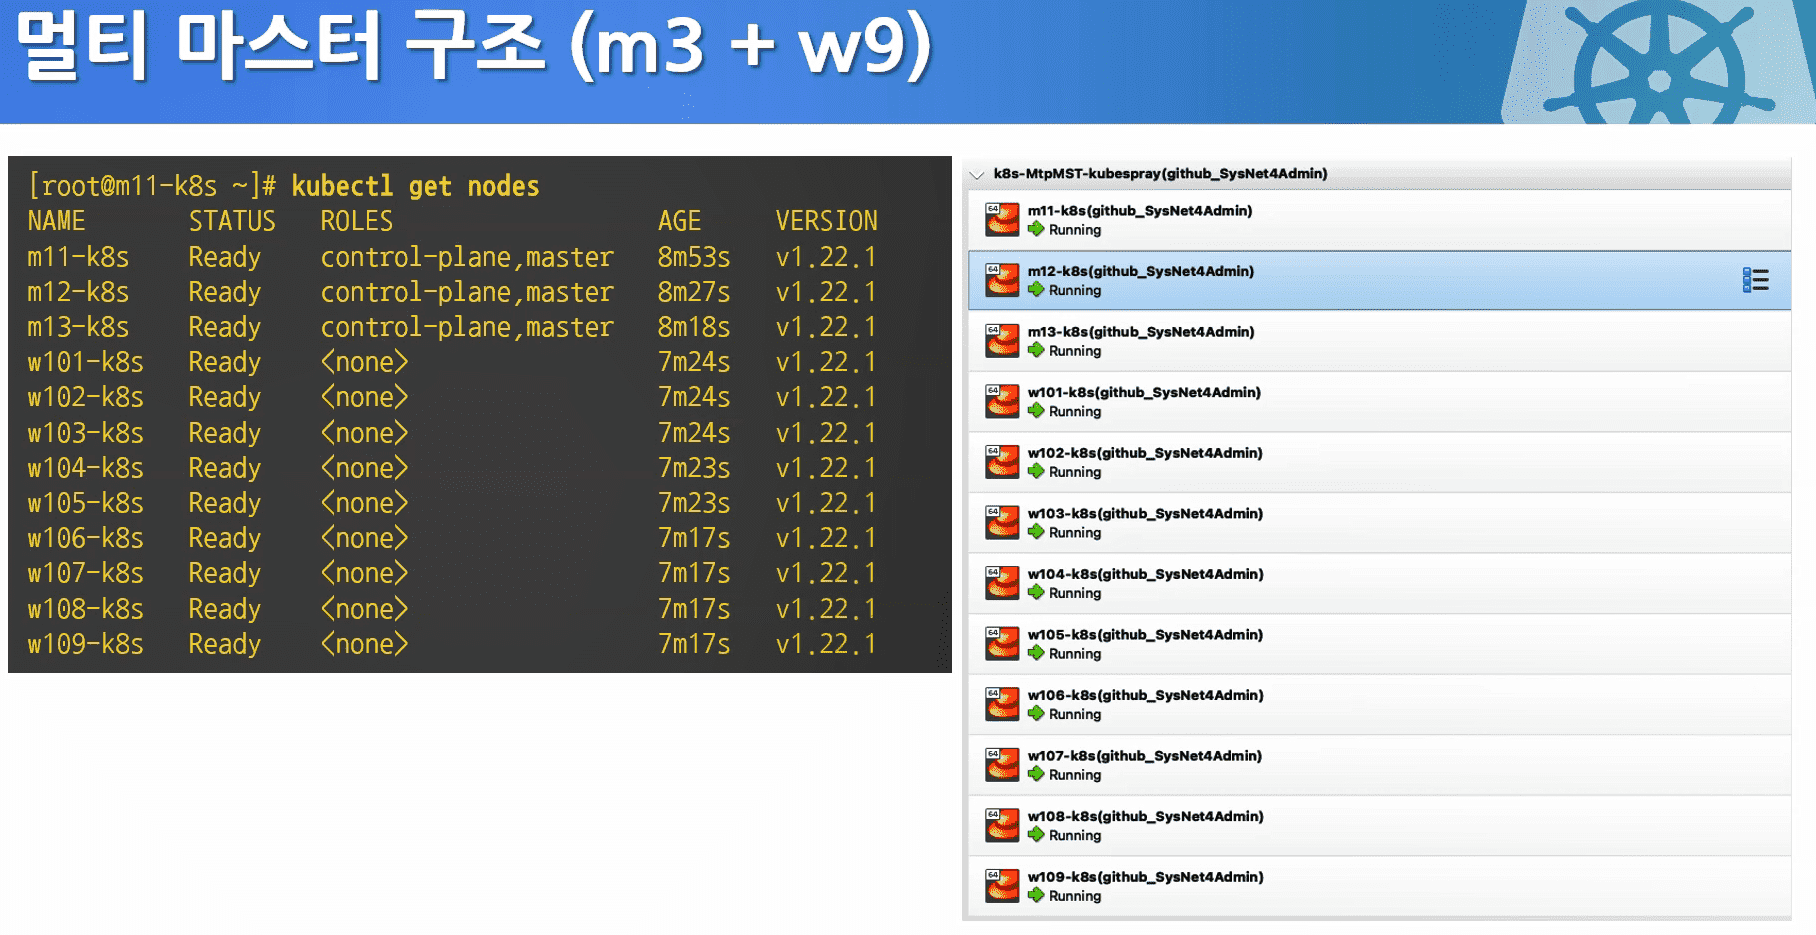Click the VERSION column header in terminal
This screenshot has height=935, width=1816.
[x=827, y=221]
